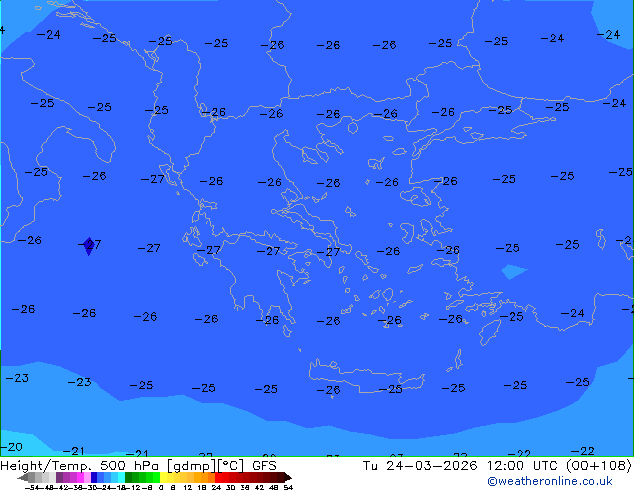Click the bright red swatch above the 24 legend label

[x=218, y=477]
